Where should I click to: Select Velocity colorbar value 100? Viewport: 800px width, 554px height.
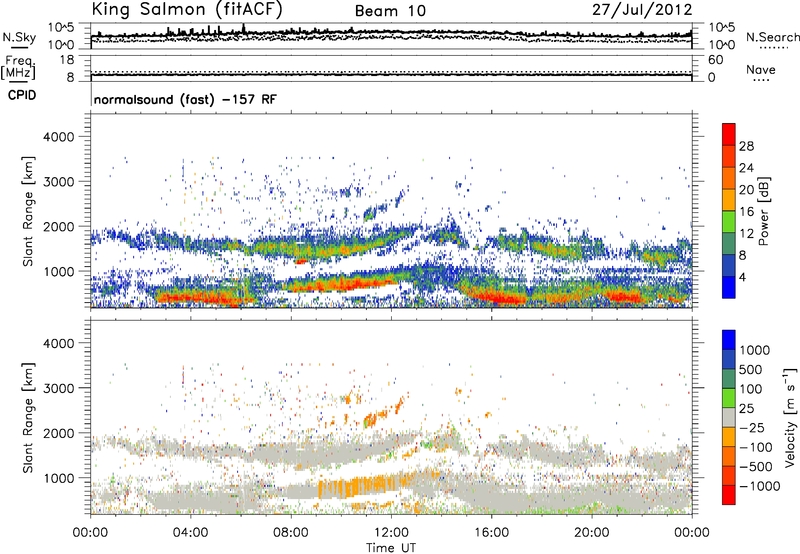(x=751, y=389)
